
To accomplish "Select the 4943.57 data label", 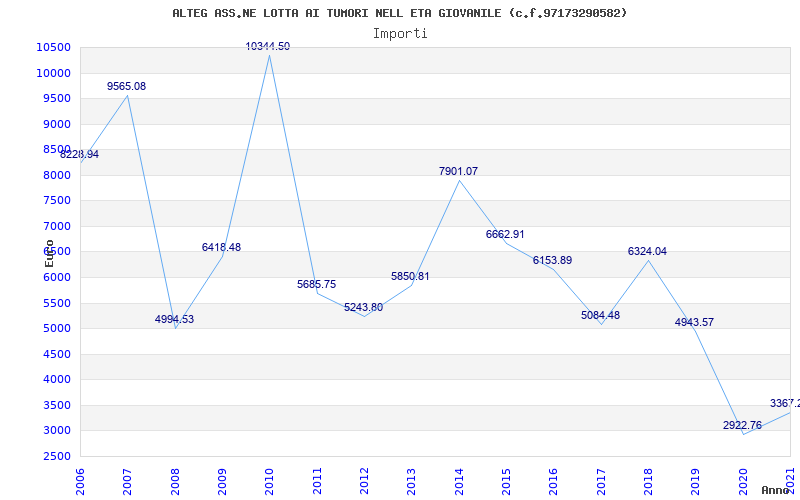I will click(694, 322).
